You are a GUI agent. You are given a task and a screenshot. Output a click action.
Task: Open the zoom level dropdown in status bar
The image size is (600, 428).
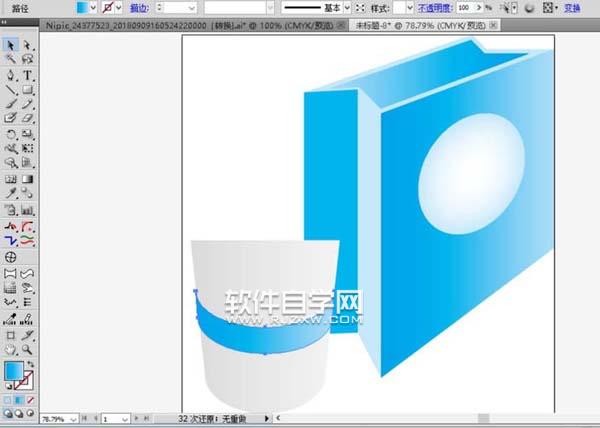[x=74, y=419]
